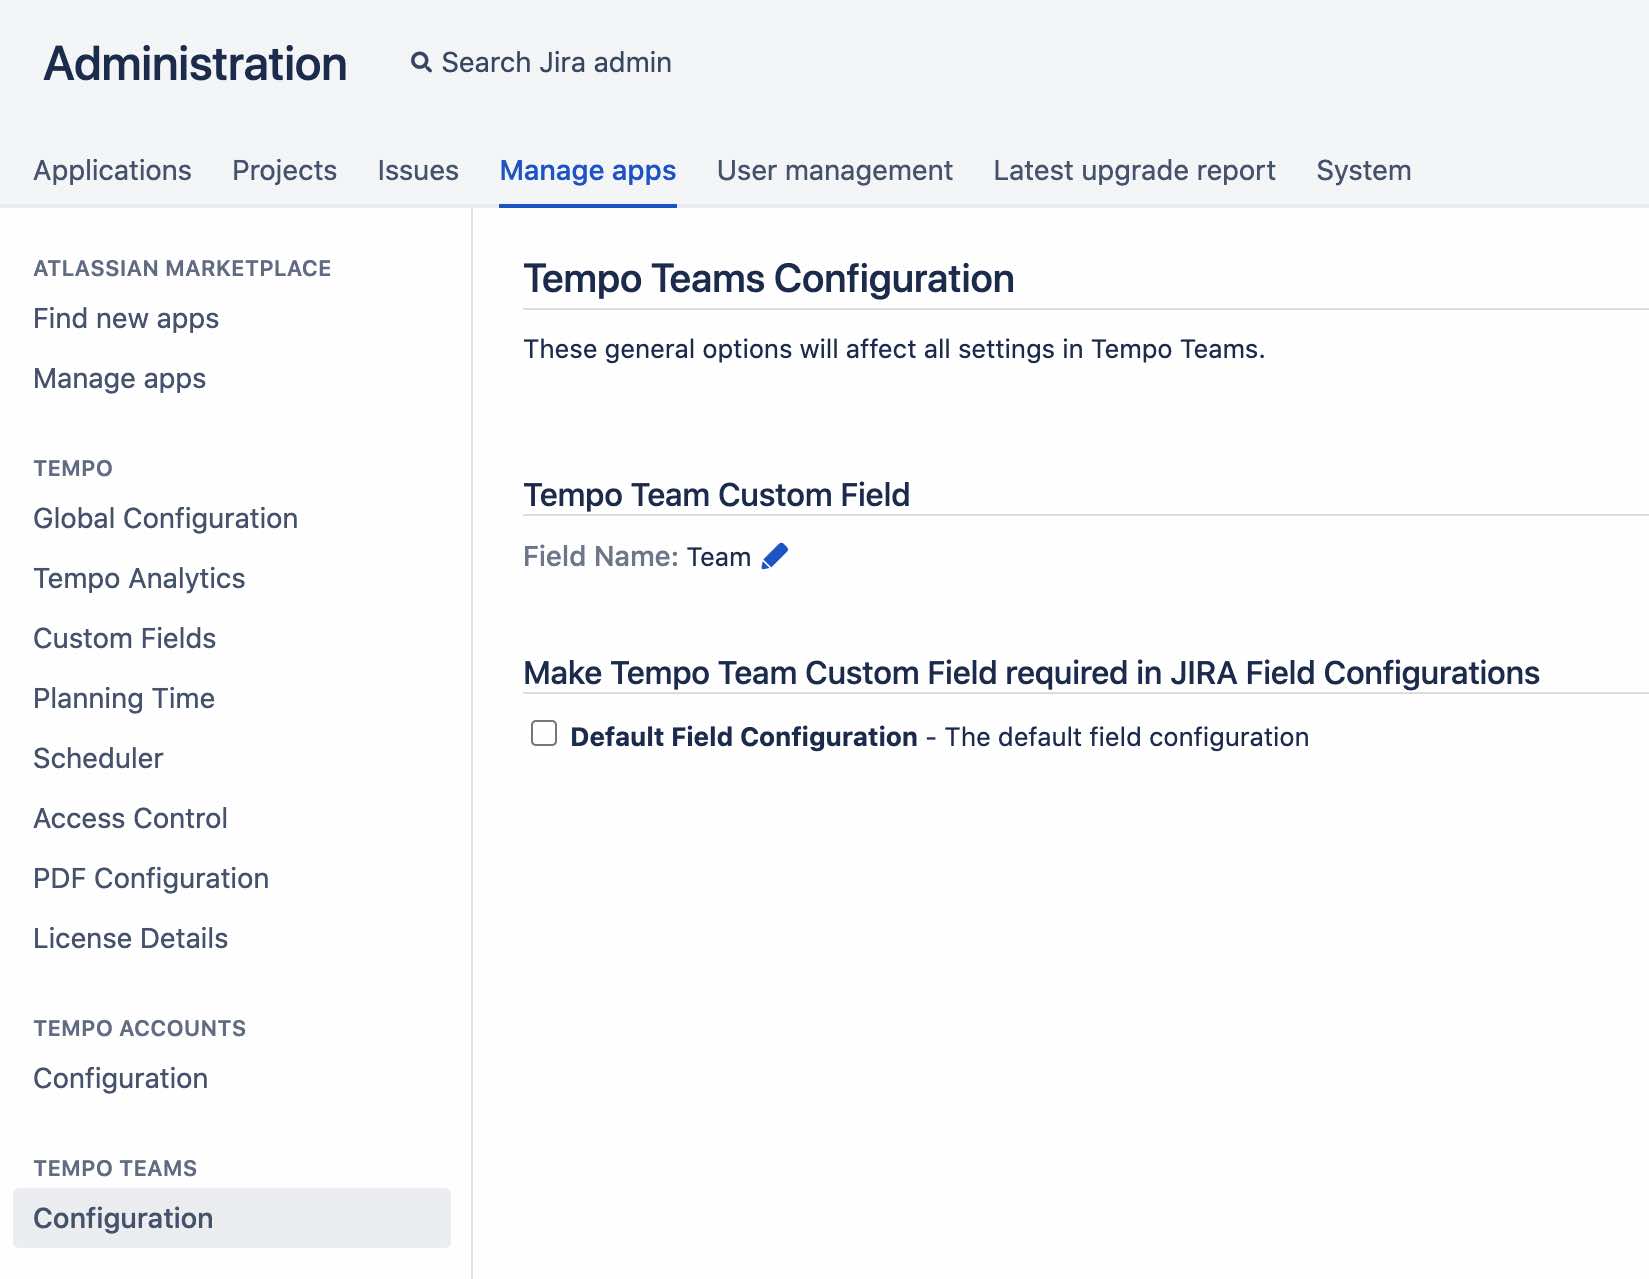Click Manage apps in the sidebar
This screenshot has height=1279, width=1649.
pyautogui.click(x=119, y=379)
